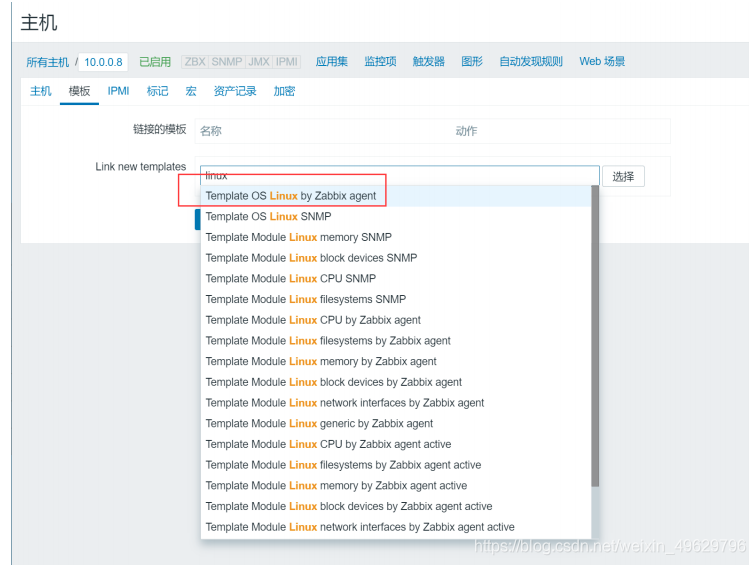Select Linux memory by Zabbix agent template

click(396, 362)
